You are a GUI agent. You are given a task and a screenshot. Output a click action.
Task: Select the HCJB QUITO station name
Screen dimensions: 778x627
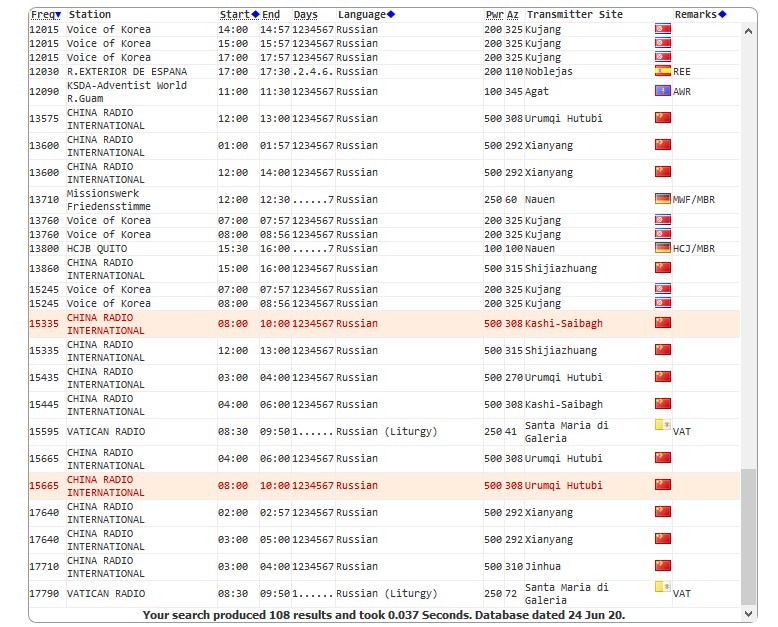pos(97,249)
